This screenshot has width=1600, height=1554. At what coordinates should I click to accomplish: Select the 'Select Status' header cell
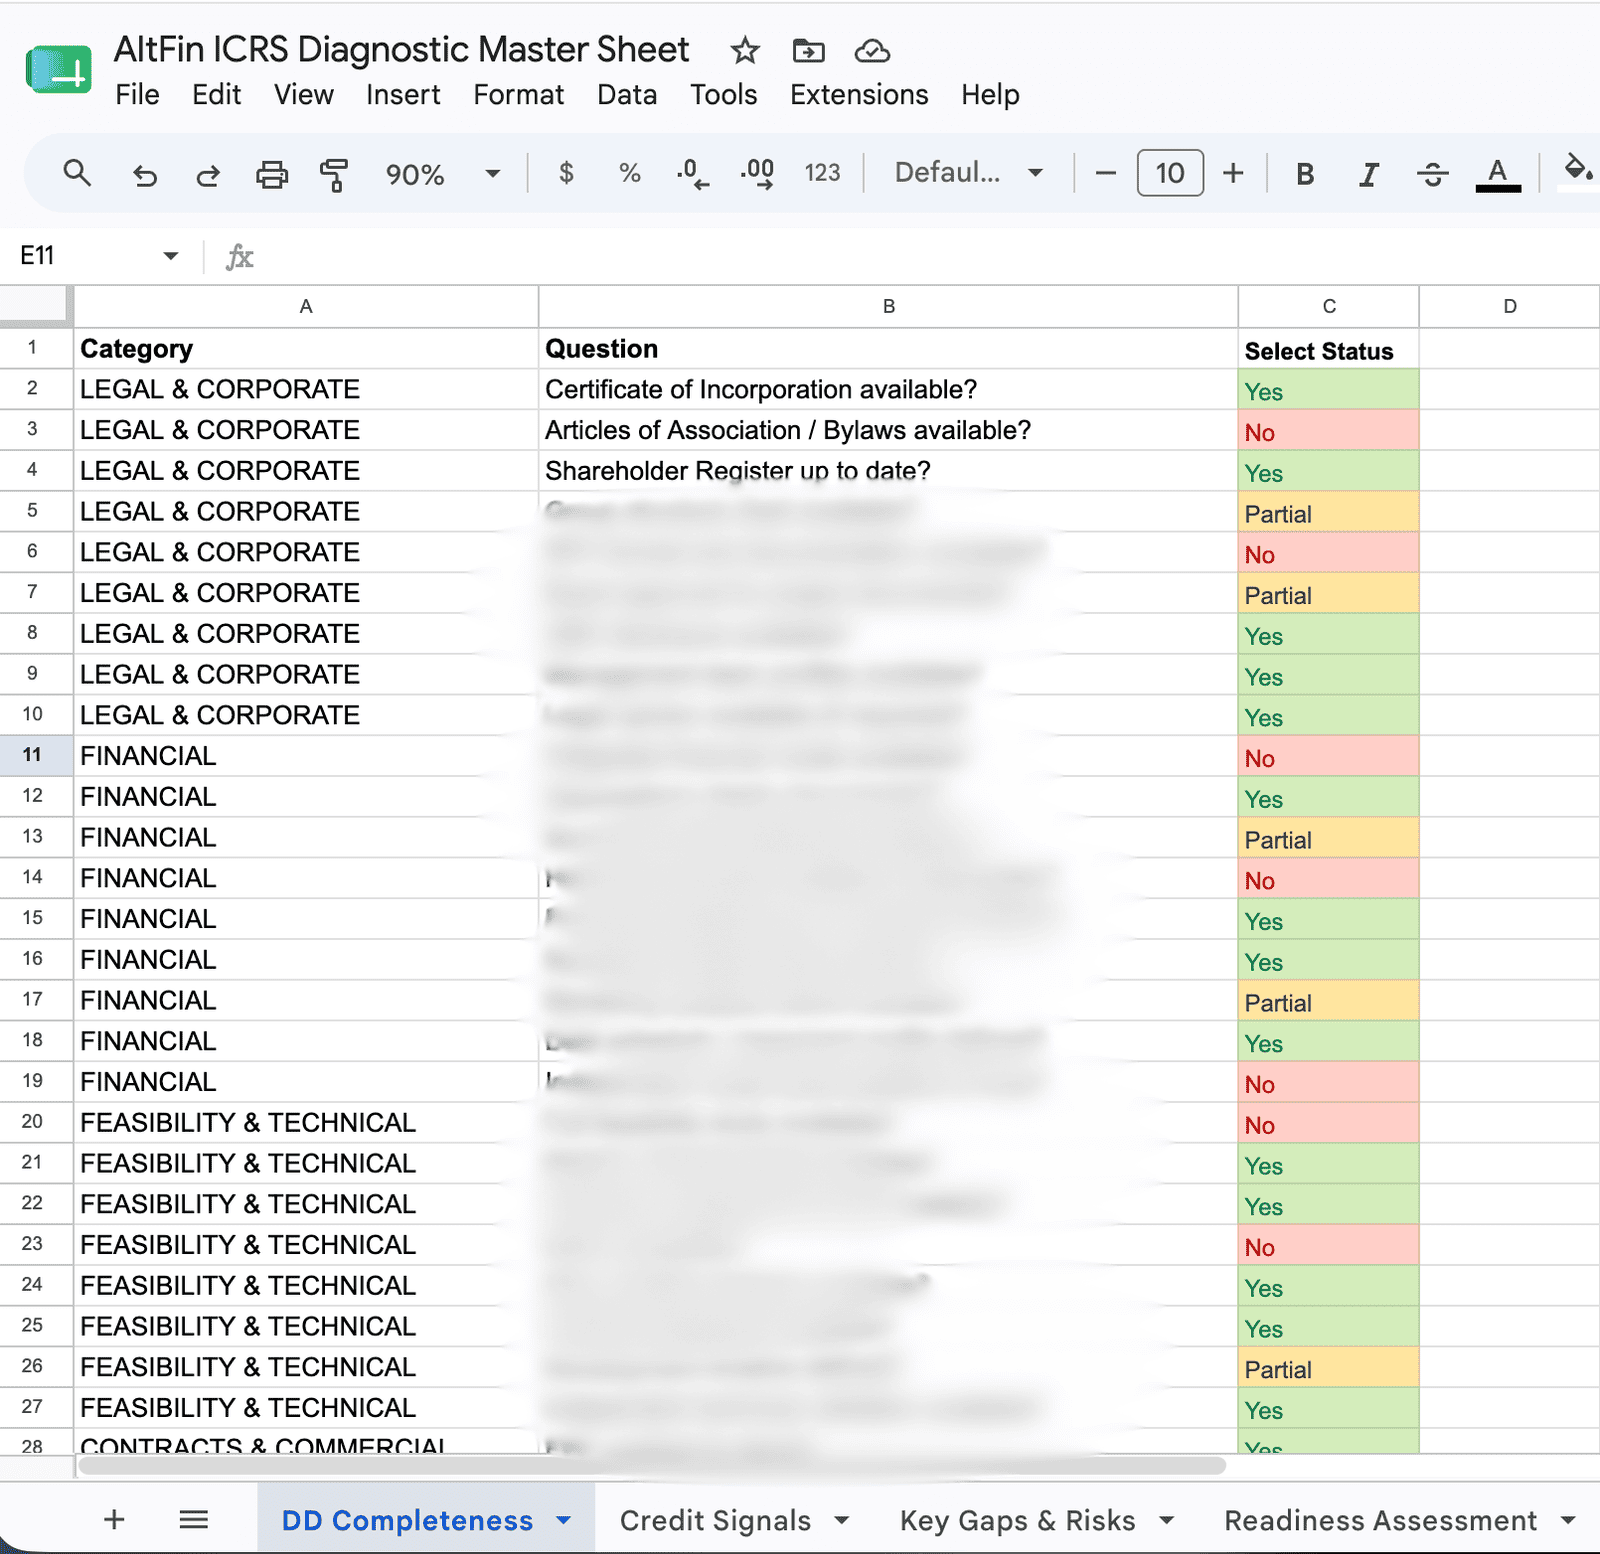click(x=1329, y=350)
